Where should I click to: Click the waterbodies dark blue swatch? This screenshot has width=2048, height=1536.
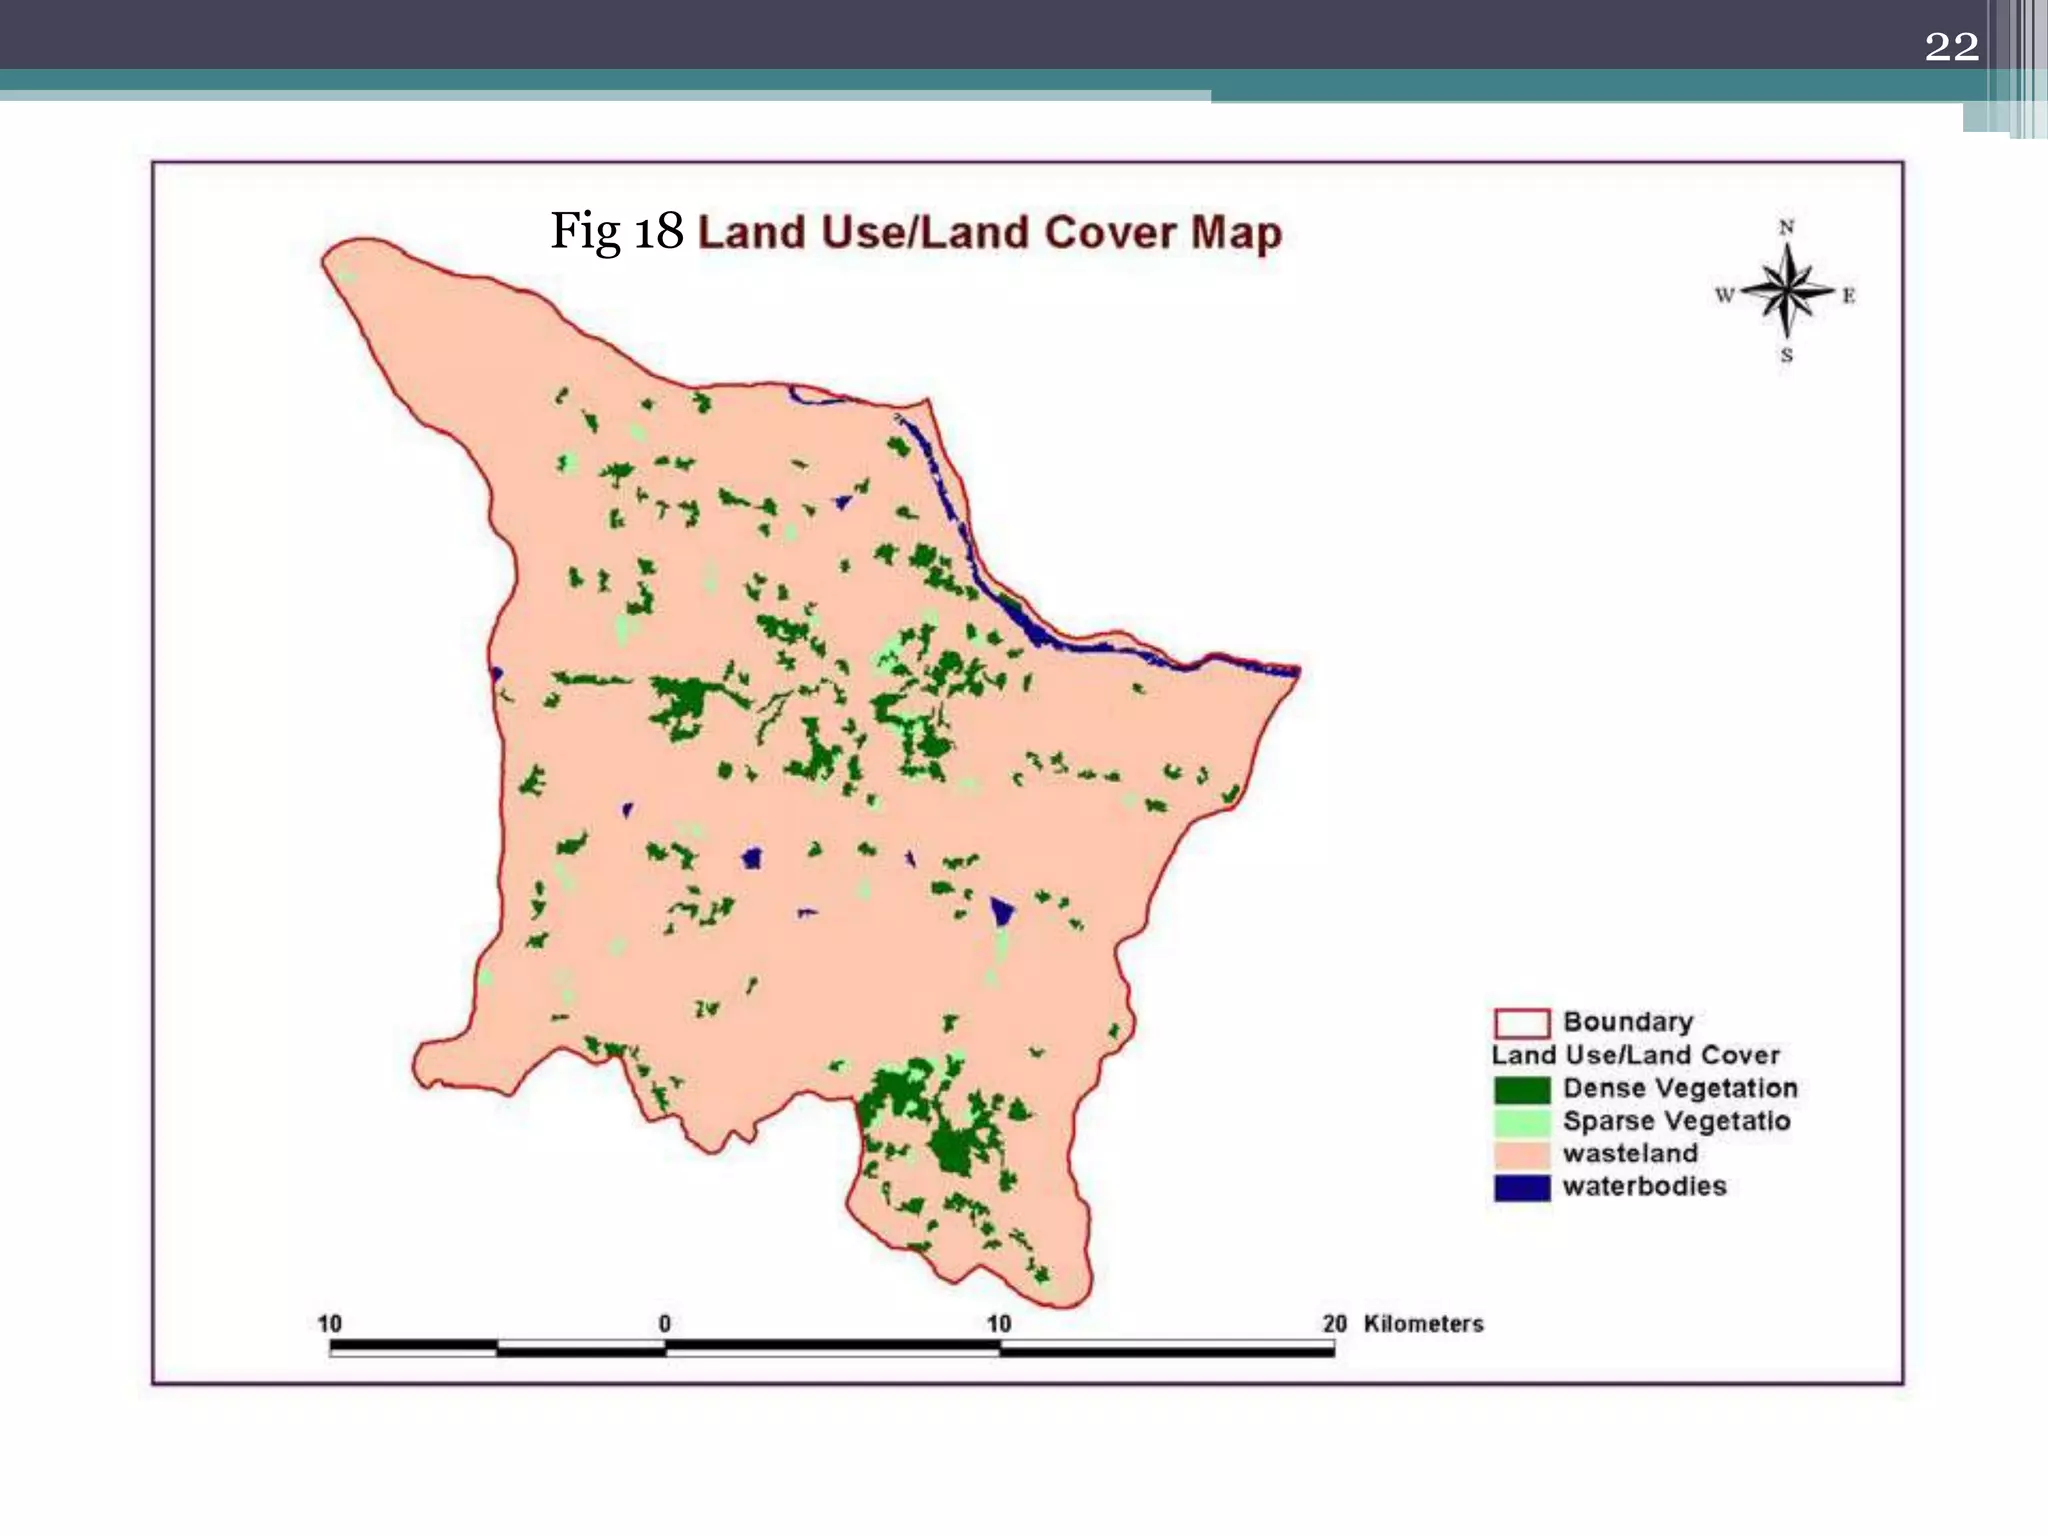point(1521,1188)
